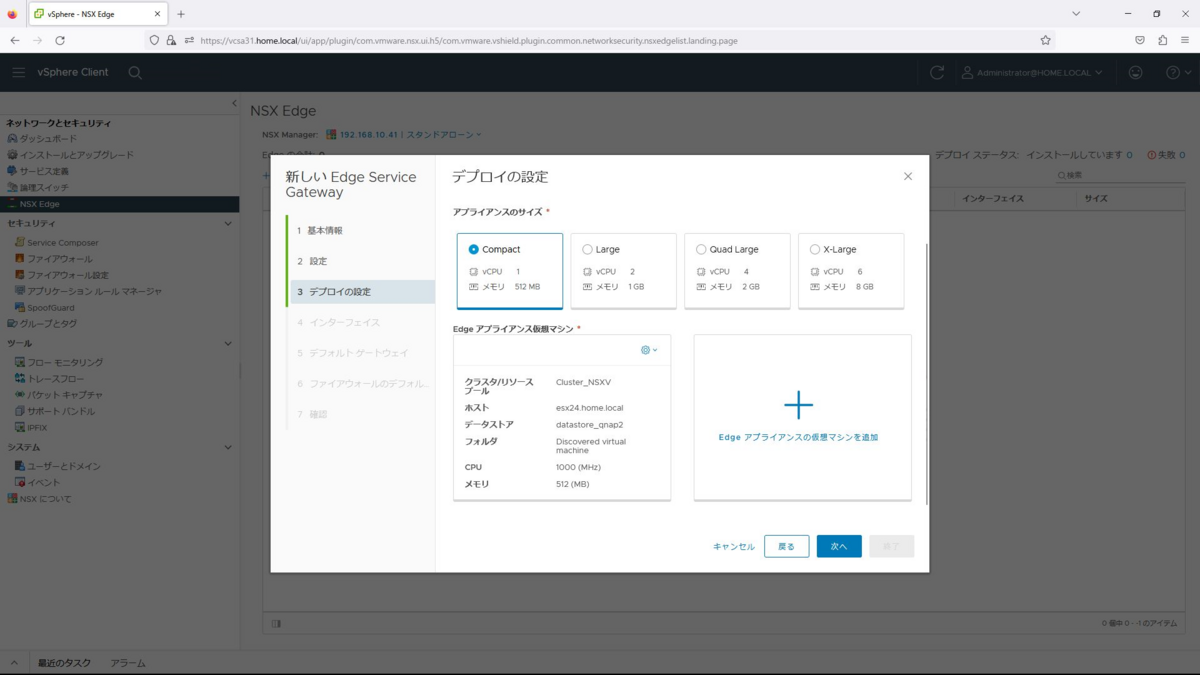Click the column picker icon below table
This screenshot has width=1200, height=675.
276,623
